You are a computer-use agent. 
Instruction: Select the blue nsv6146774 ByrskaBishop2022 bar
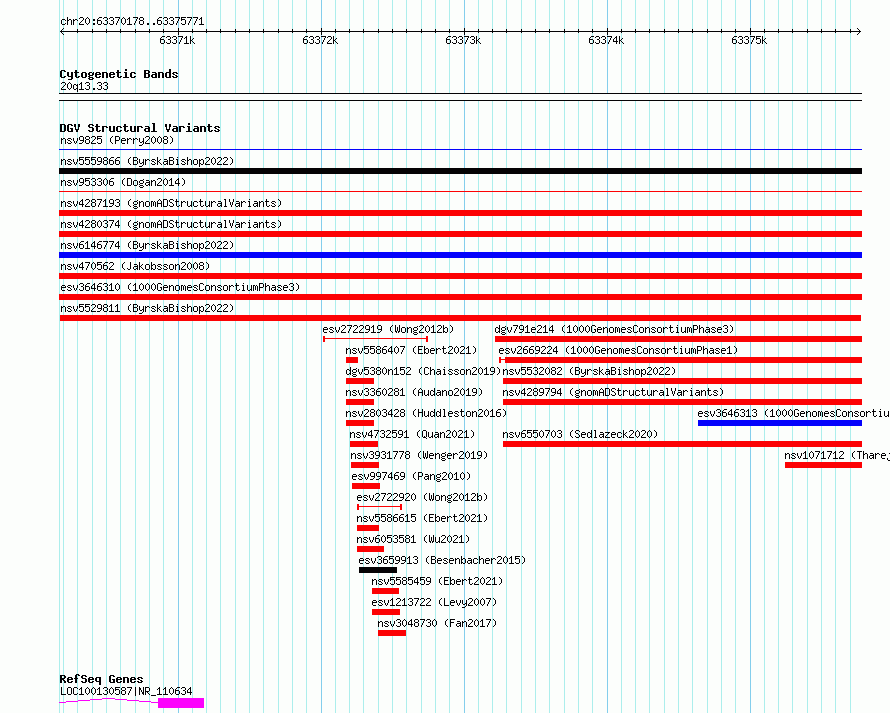click(460, 255)
